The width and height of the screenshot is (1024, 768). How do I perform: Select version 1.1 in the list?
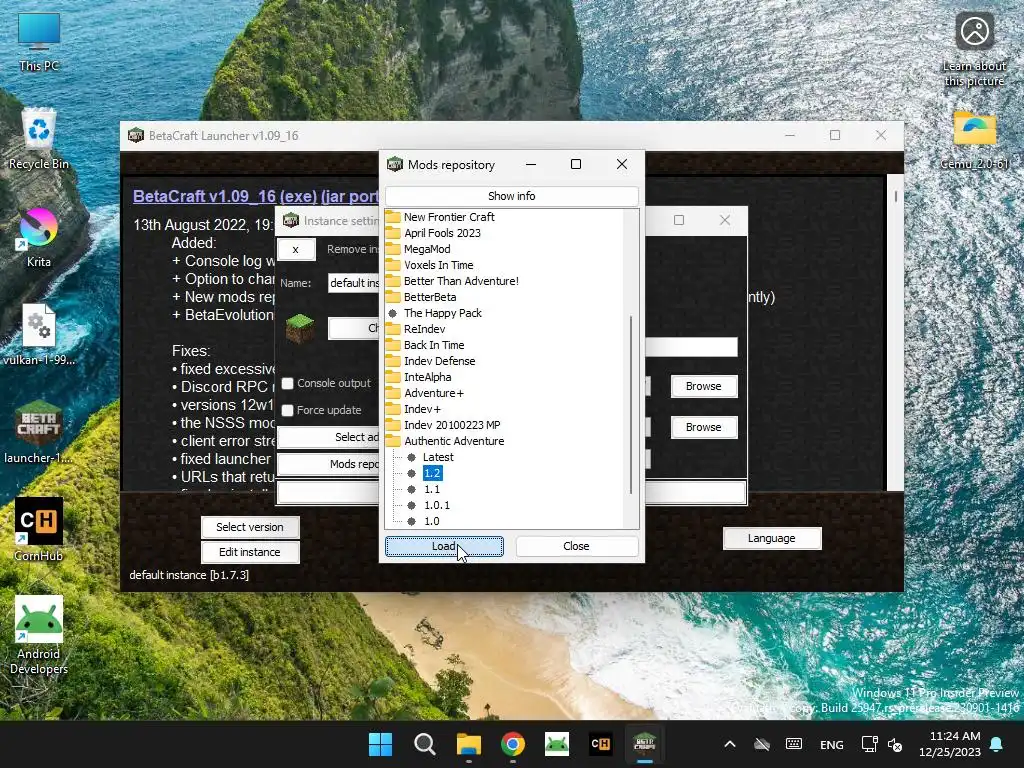tap(432, 489)
